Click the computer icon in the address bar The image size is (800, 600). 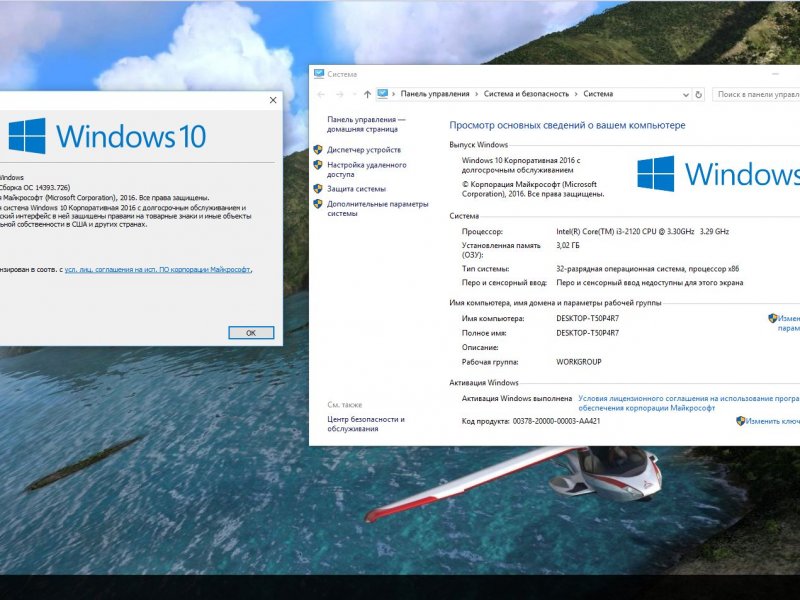click(383, 94)
